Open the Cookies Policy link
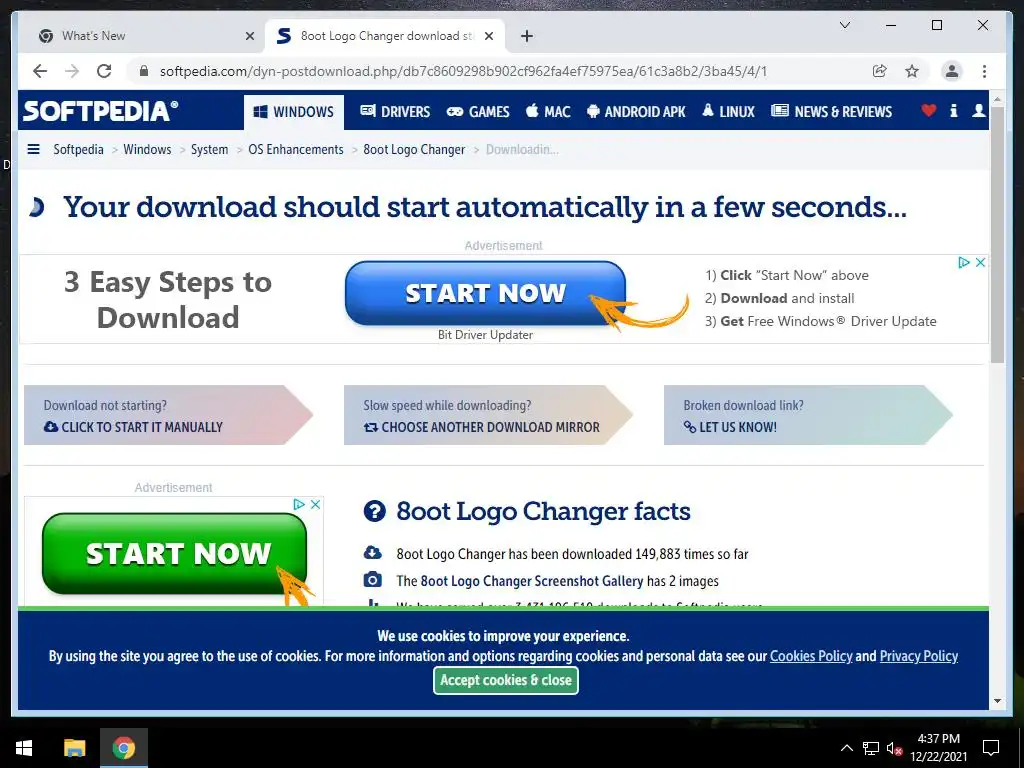 (x=811, y=656)
